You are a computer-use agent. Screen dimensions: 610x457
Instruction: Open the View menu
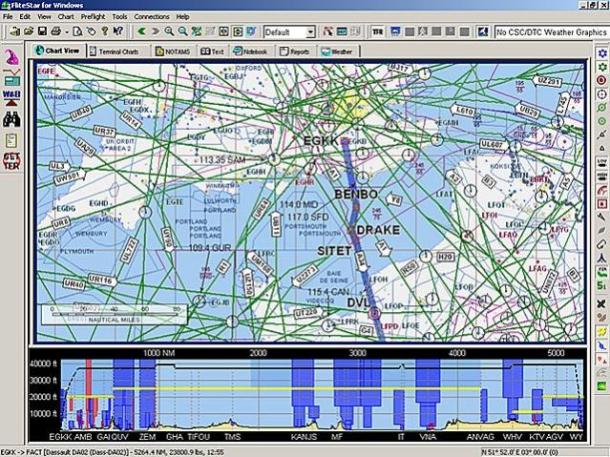44,17
